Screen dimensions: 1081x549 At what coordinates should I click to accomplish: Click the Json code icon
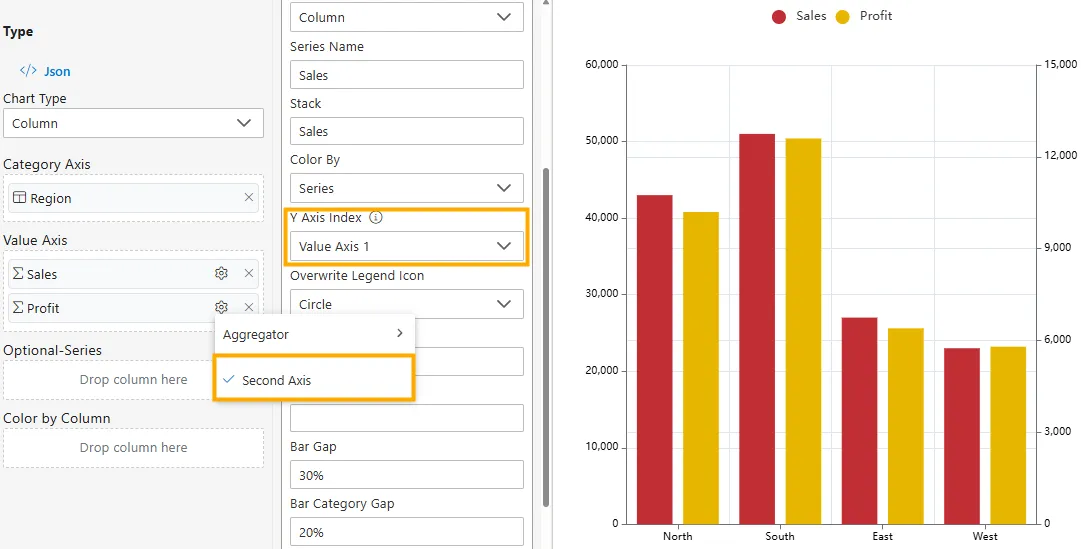[x=28, y=71]
